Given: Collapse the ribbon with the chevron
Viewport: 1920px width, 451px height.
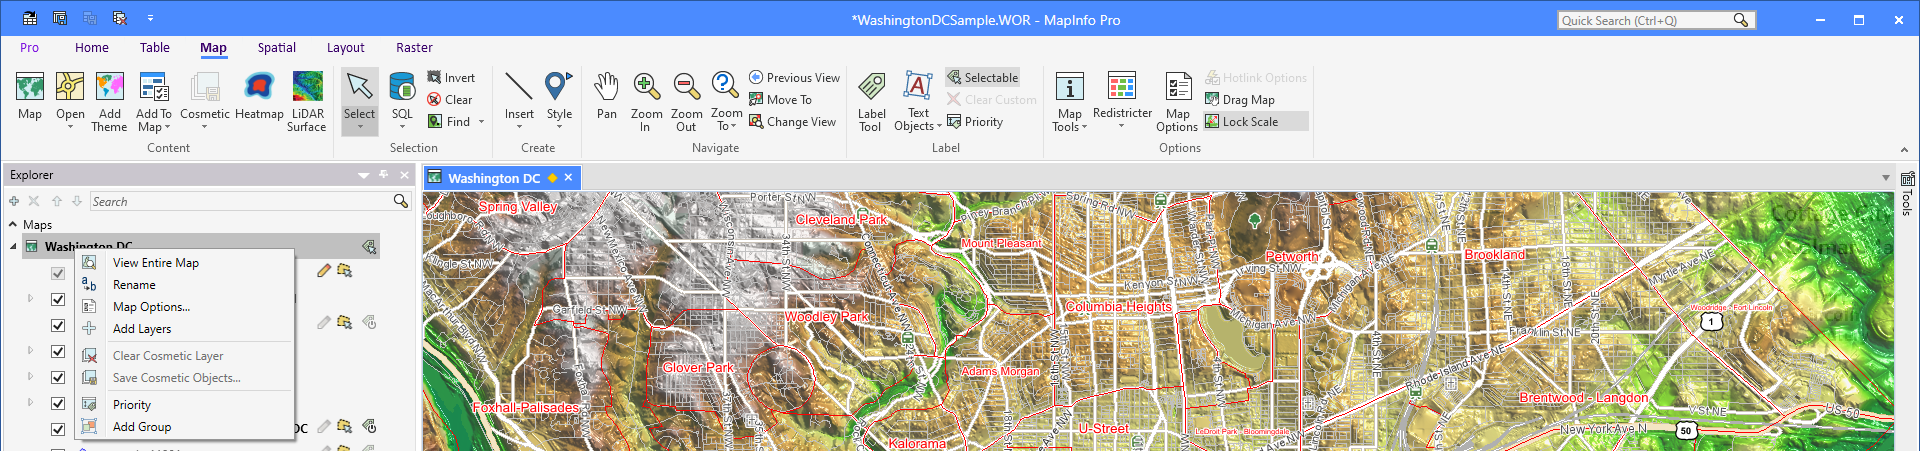Looking at the screenshot, I should point(1904,149).
